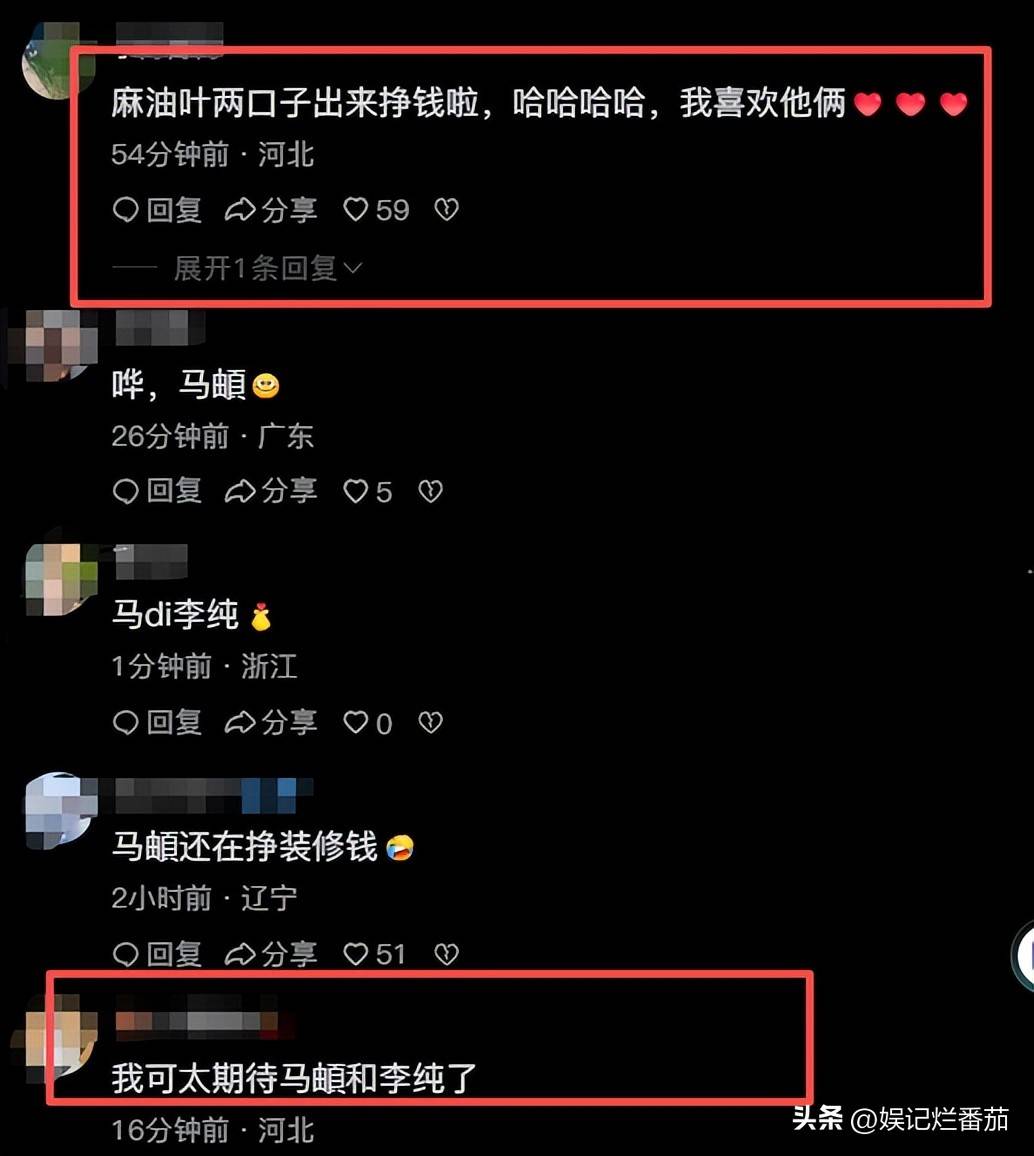
Task: Share the 1分钟前 浙江 comment
Action: [x=270, y=722]
